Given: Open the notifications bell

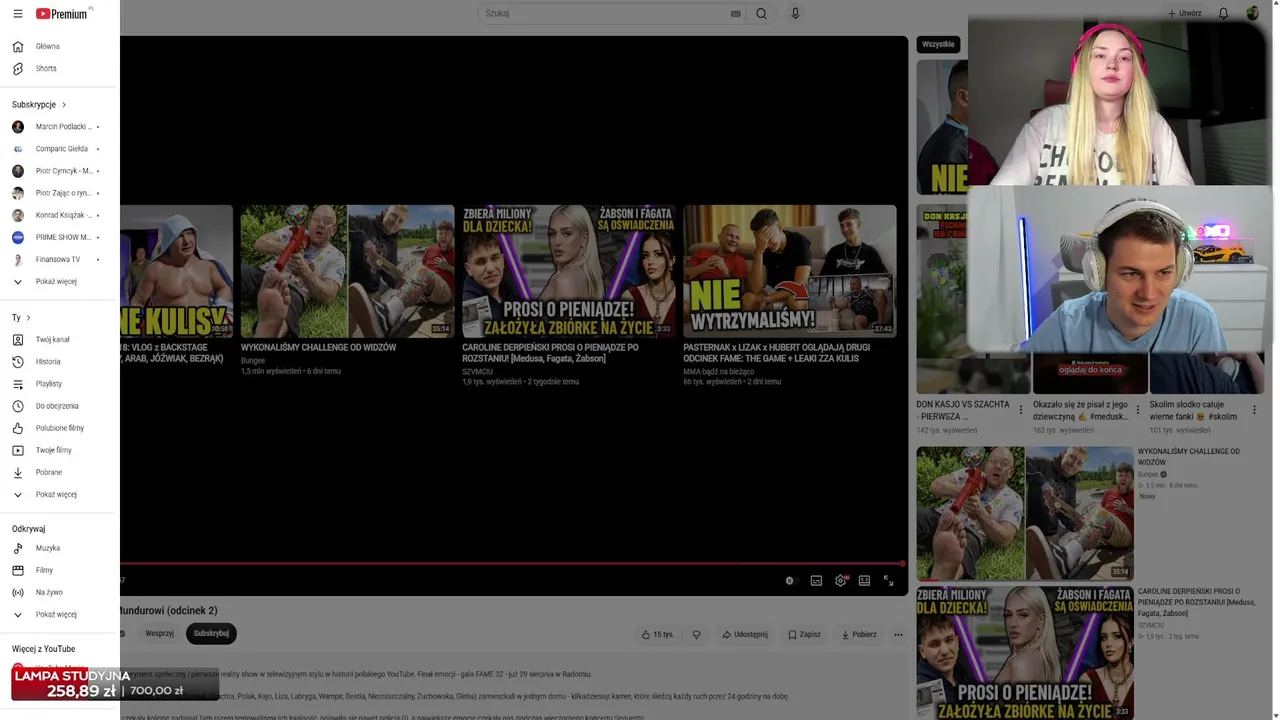Looking at the screenshot, I should click(1223, 14).
